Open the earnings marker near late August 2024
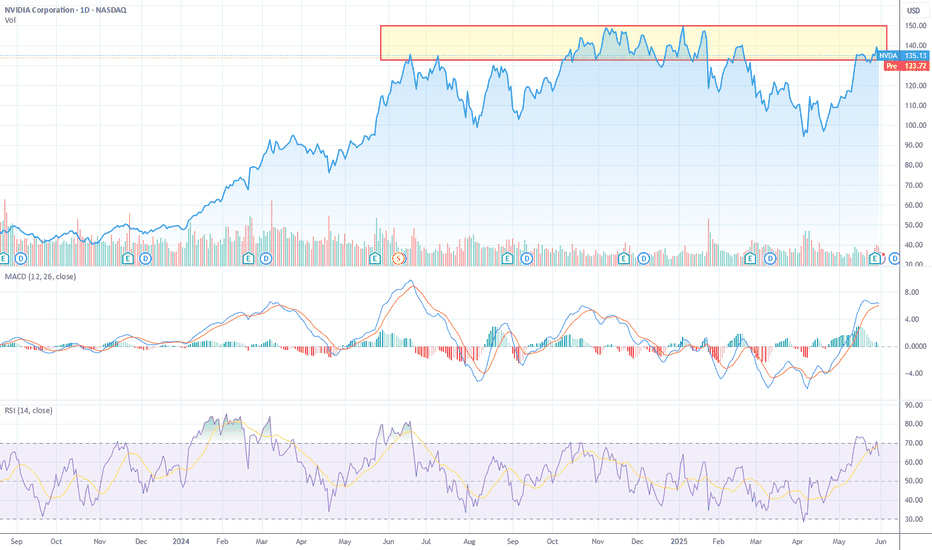Image resolution: width=932 pixels, height=550 pixels. [507, 259]
